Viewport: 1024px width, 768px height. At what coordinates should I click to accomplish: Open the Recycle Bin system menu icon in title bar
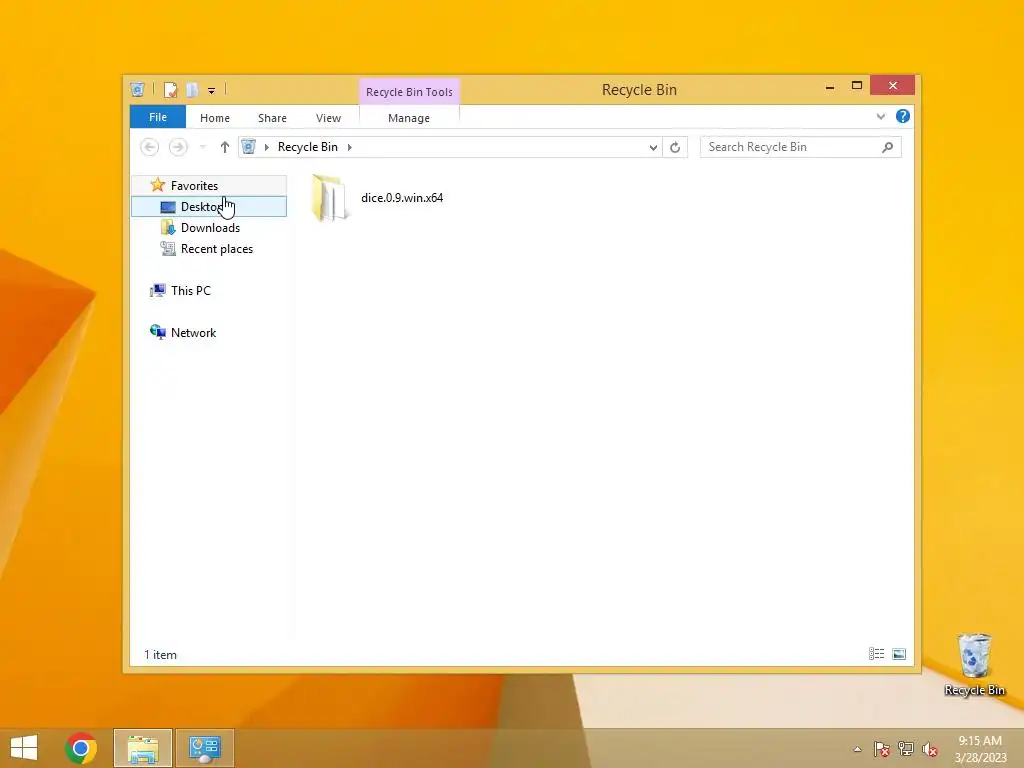tap(137, 89)
